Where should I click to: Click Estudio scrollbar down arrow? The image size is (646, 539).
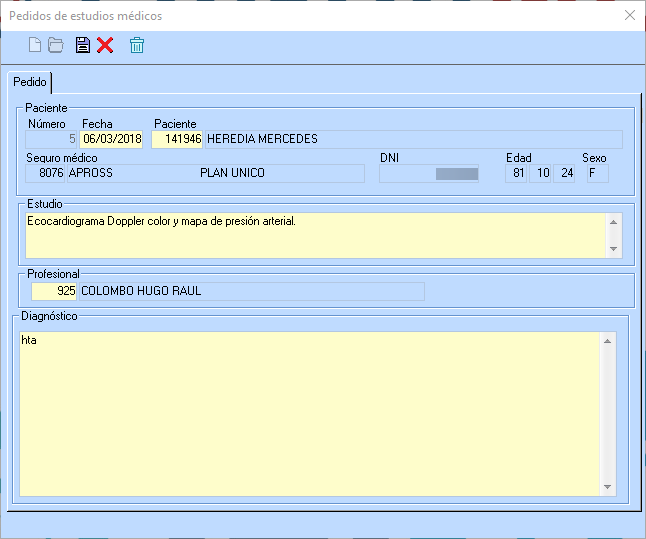coord(613,249)
